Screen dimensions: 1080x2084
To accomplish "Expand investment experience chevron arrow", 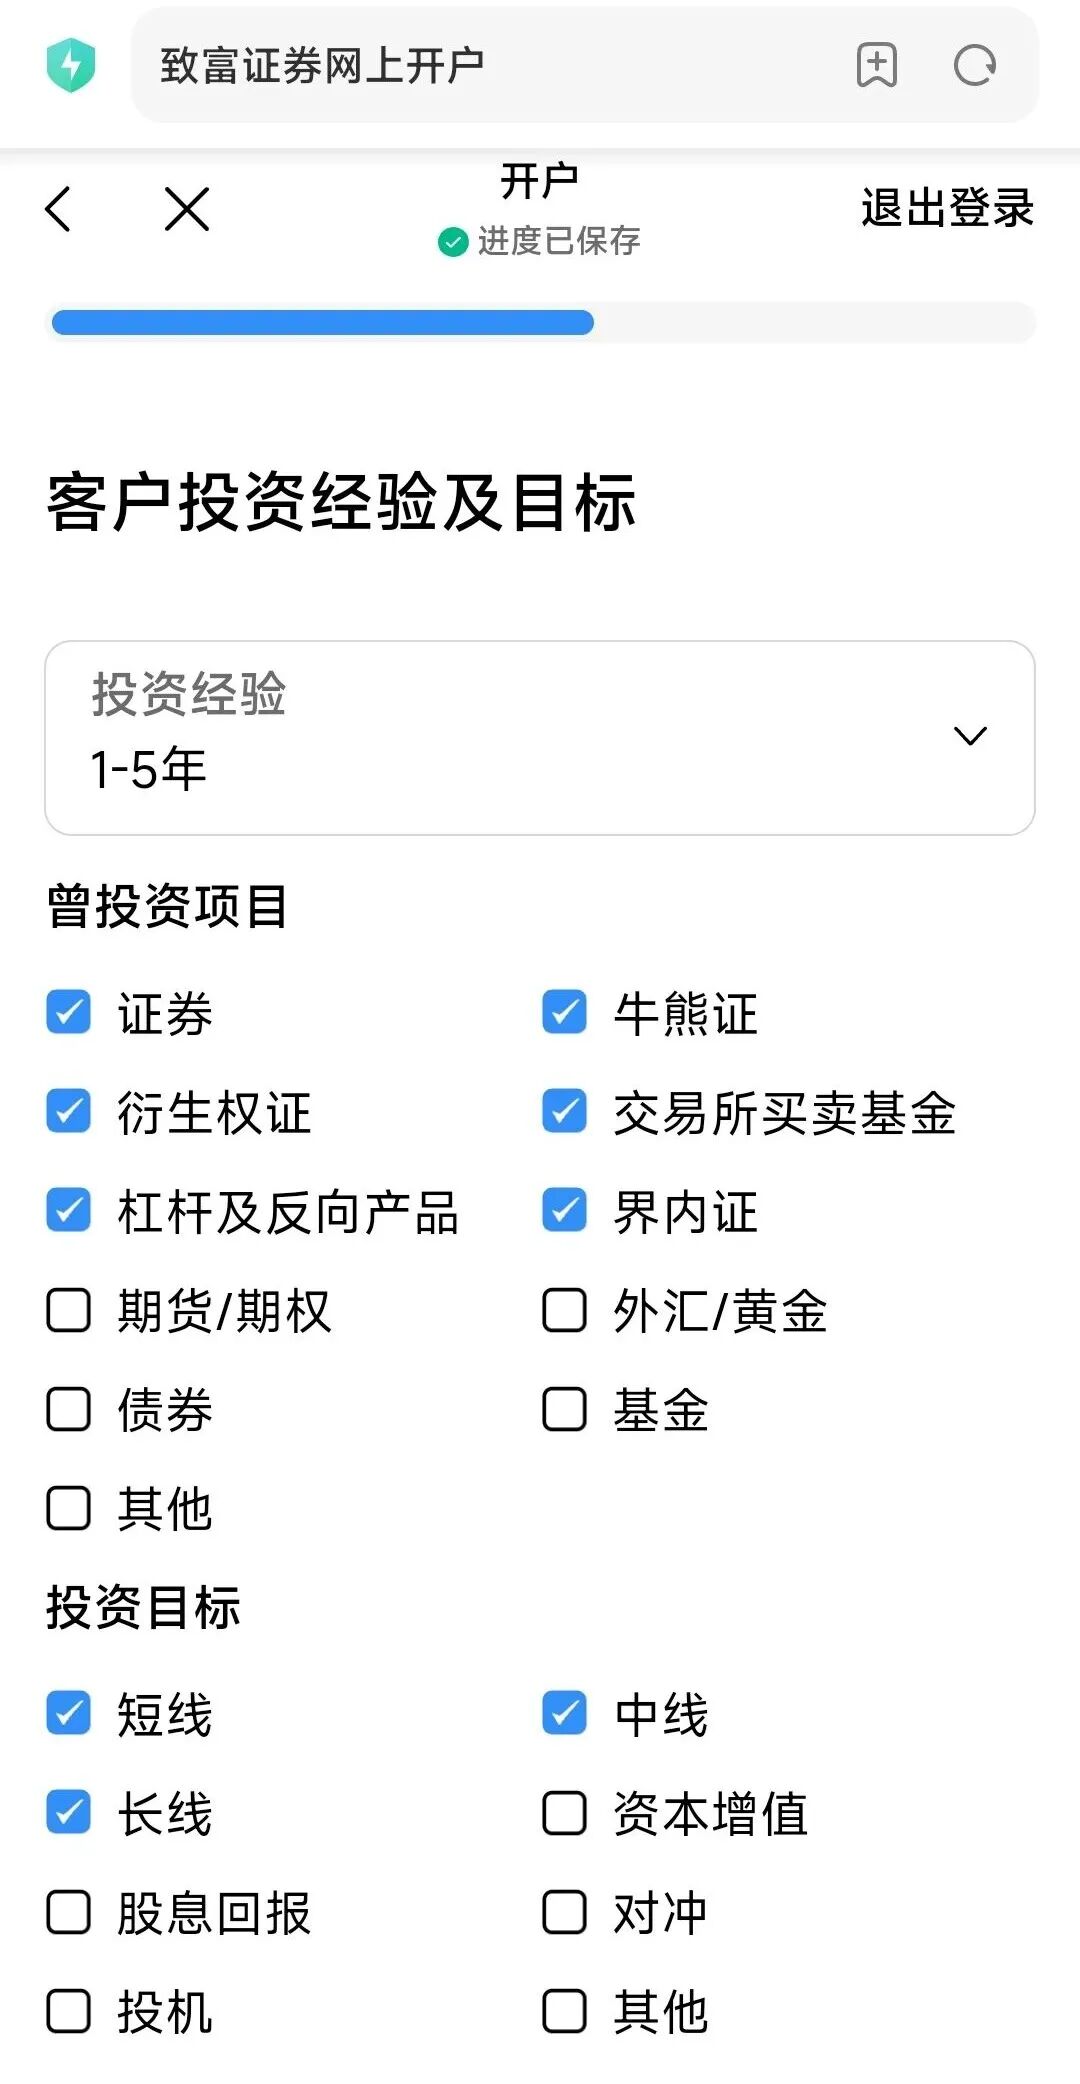I will click(x=970, y=737).
